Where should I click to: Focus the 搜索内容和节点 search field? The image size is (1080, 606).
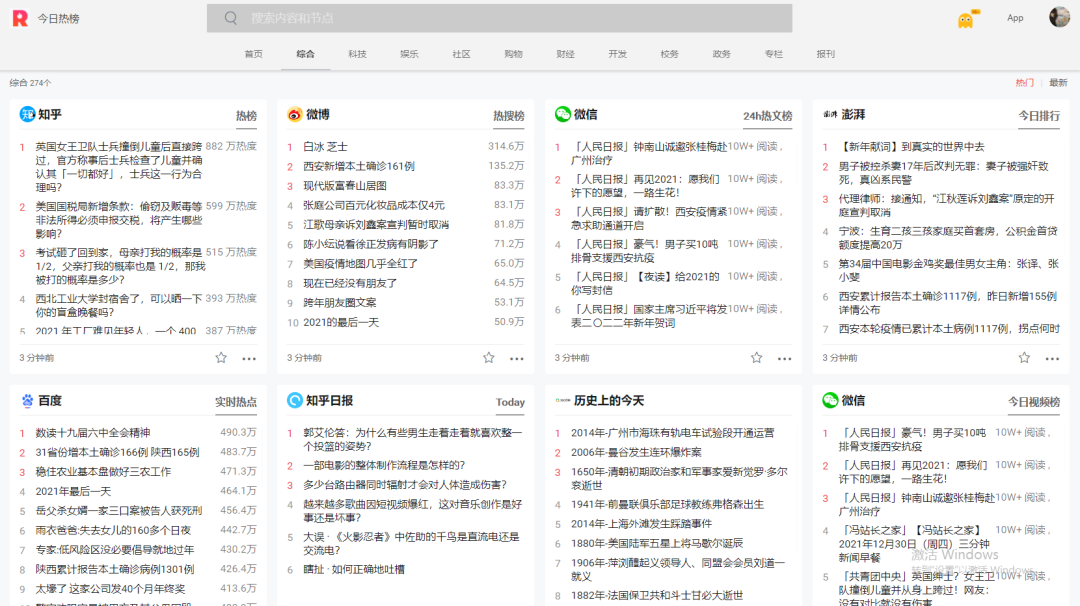point(499,18)
